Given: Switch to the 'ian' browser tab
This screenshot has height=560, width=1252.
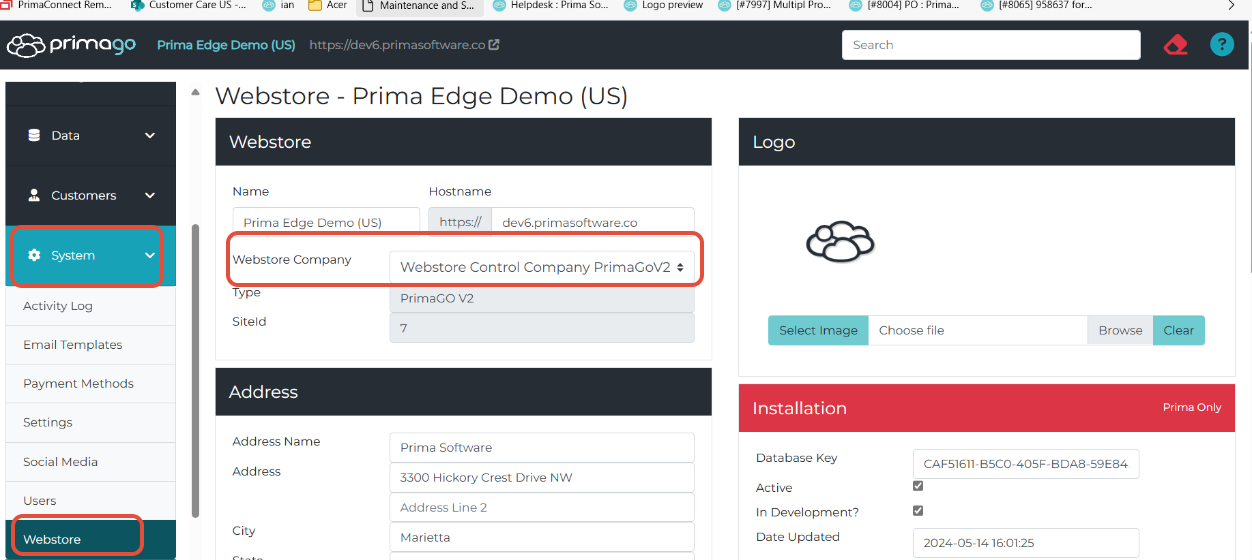Looking at the screenshot, I should click(278, 5).
